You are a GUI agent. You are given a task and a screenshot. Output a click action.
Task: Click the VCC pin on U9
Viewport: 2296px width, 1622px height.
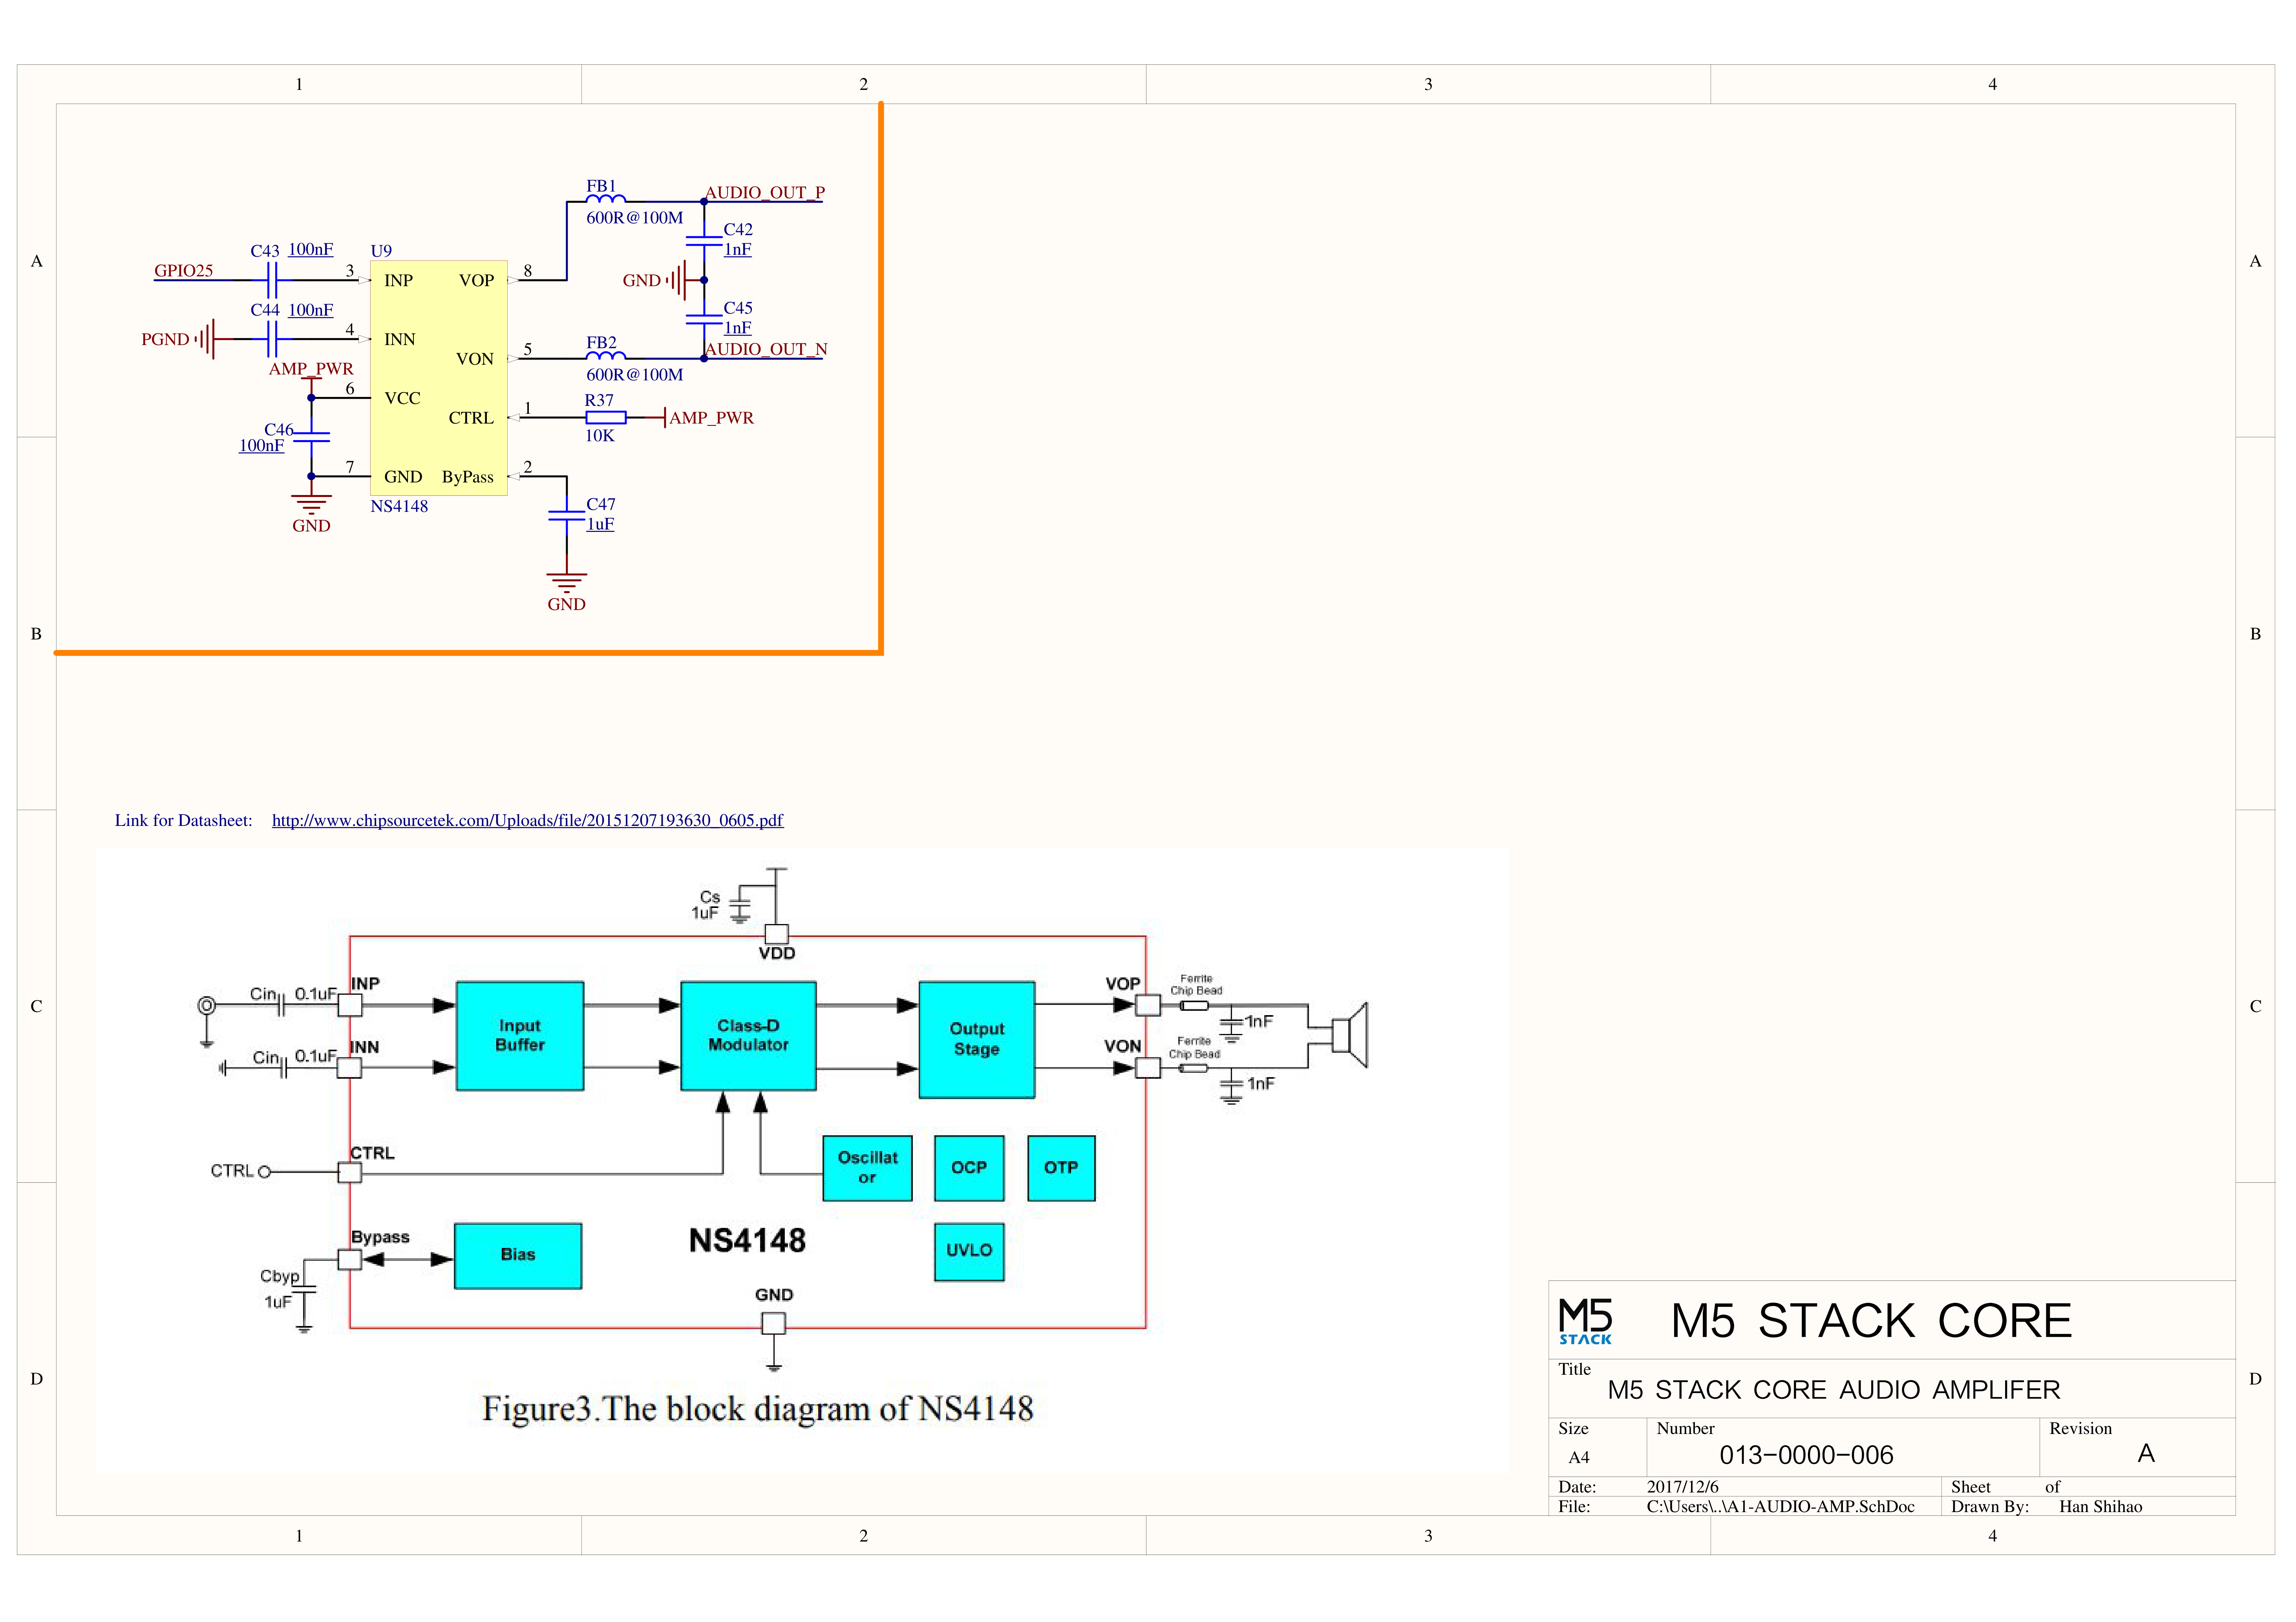pyautogui.click(x=402, y=398)
